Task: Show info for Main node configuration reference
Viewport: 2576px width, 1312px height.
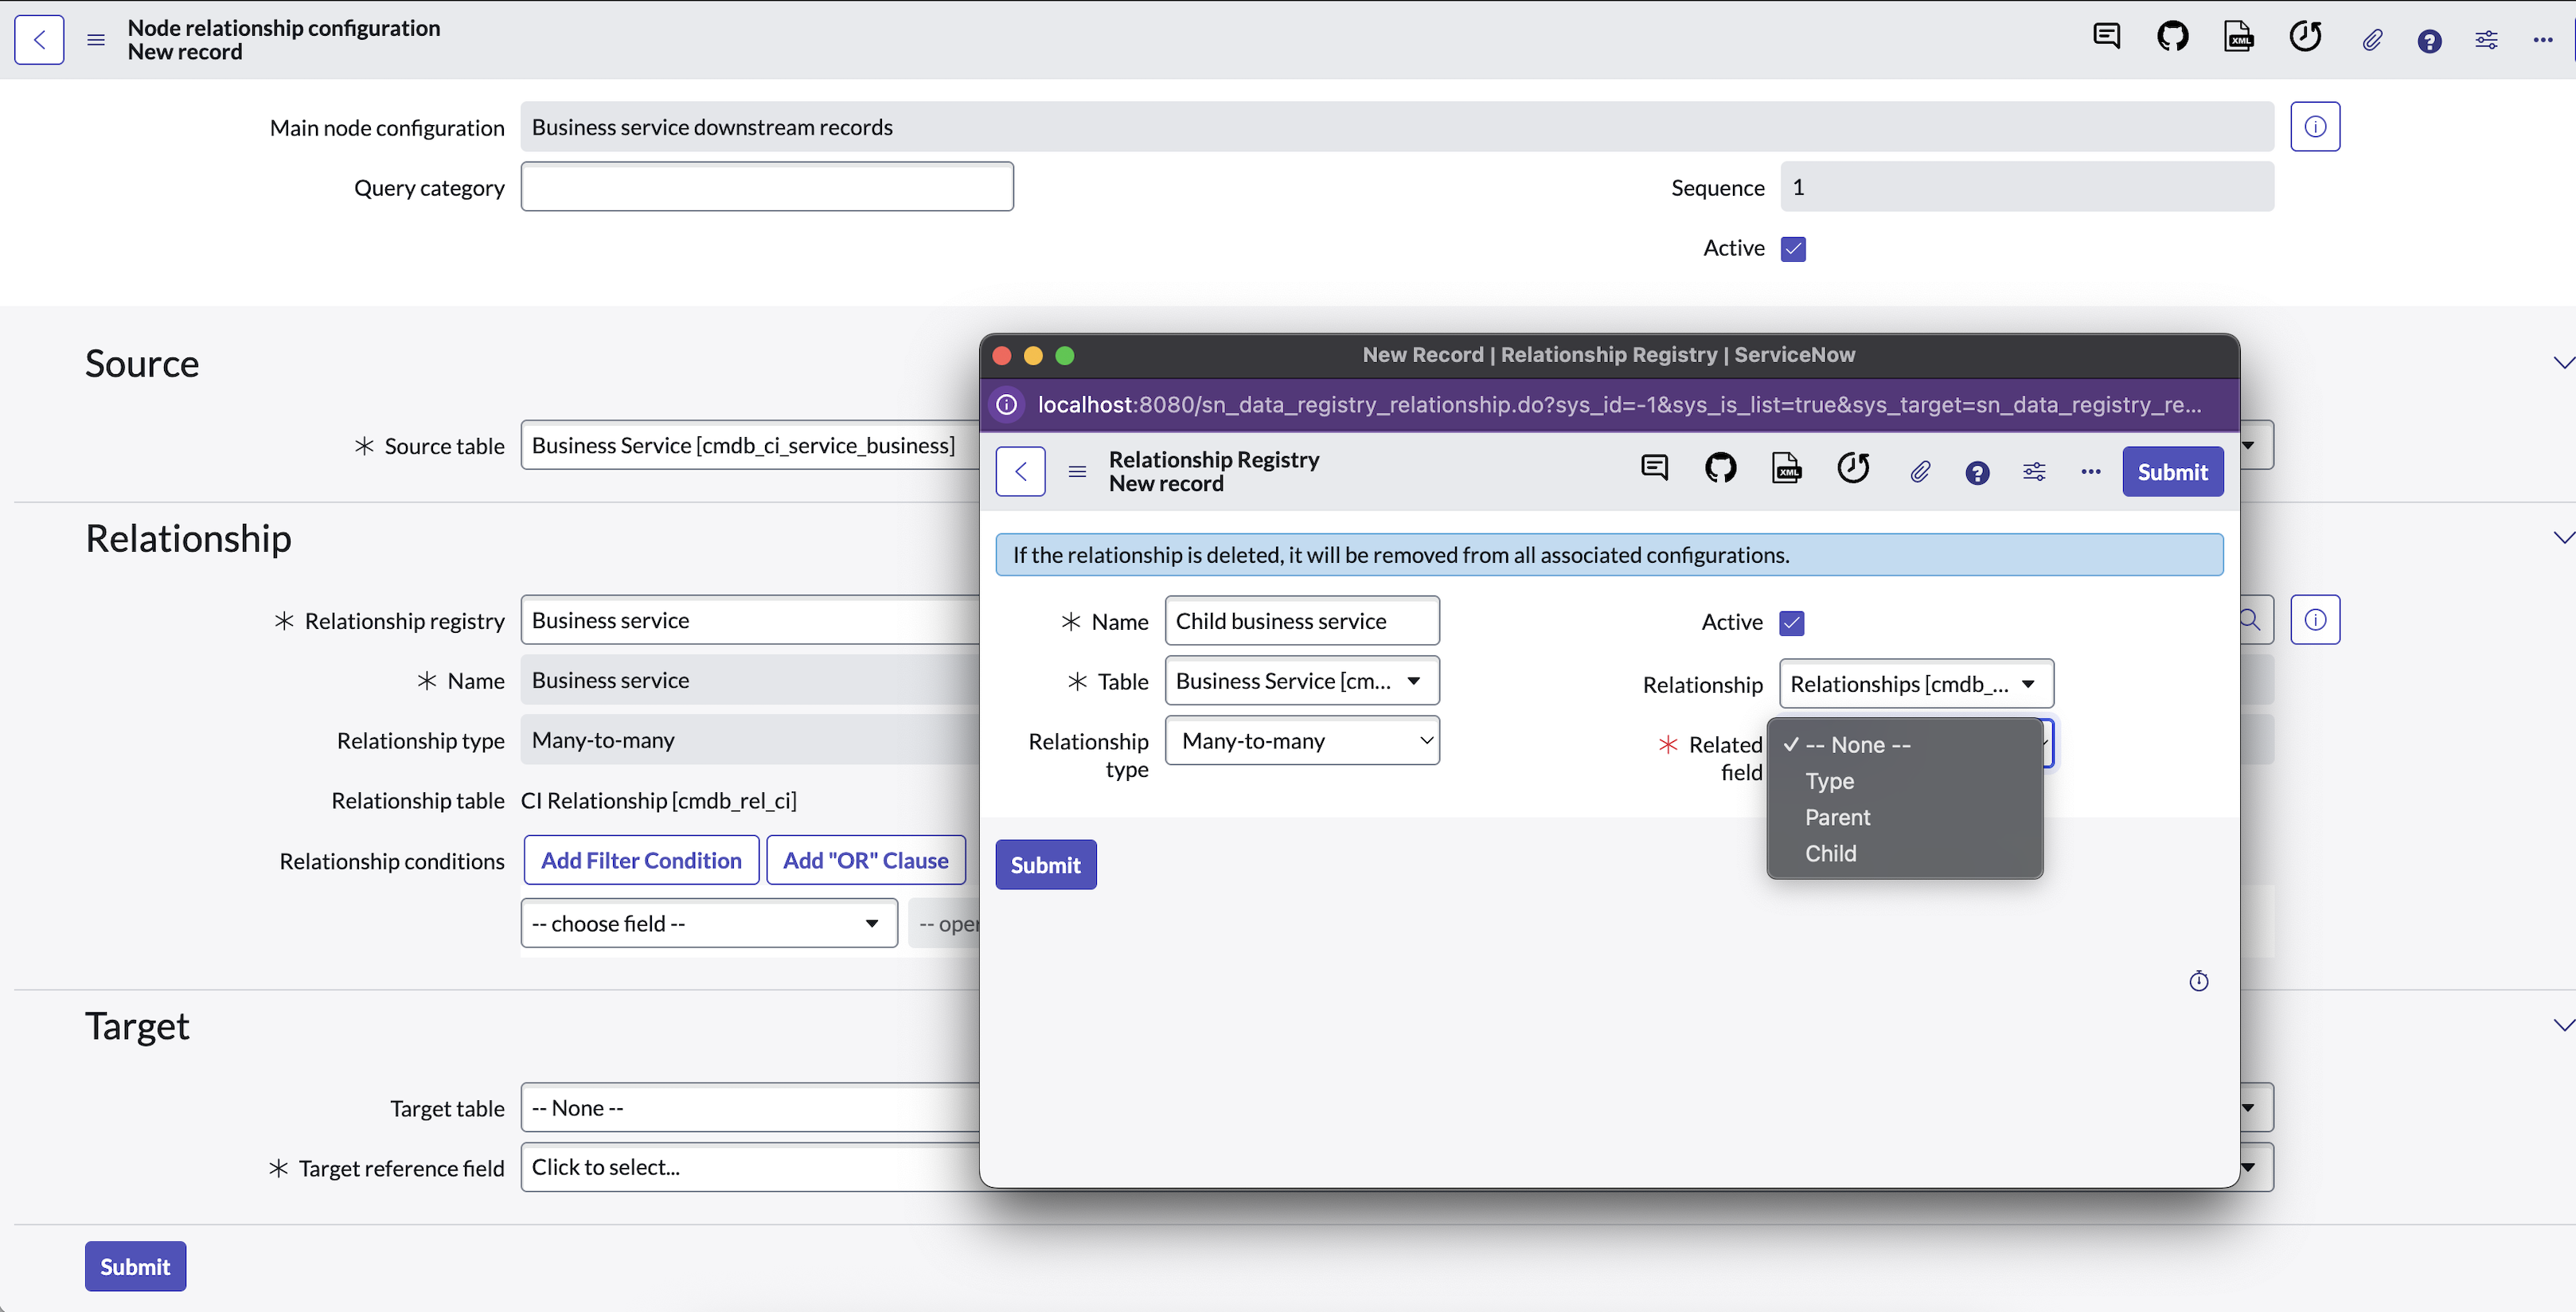Action: click(2315, 127)
